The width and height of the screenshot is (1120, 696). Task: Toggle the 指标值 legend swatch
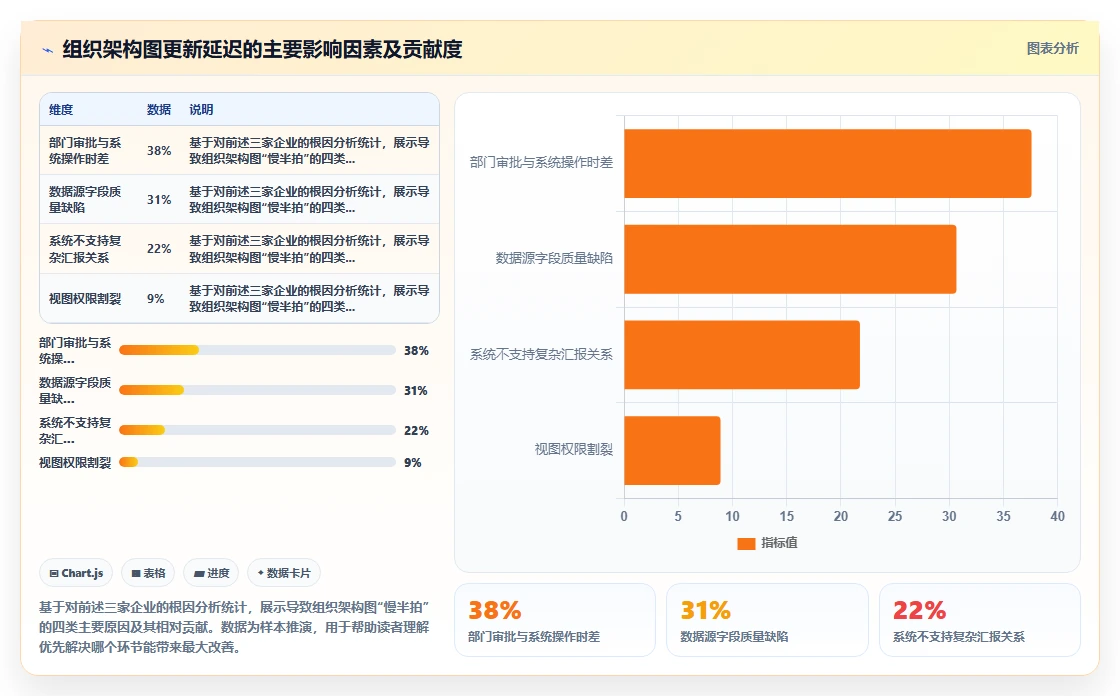pyautogui.click(x=746, y=544)
